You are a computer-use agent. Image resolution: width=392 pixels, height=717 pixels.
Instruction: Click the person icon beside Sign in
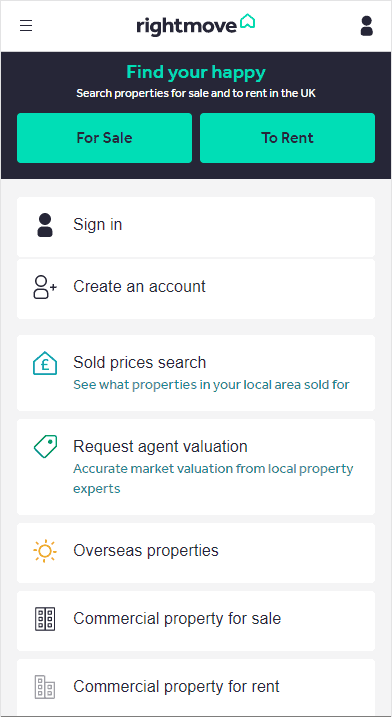click(x=45, y=225)
